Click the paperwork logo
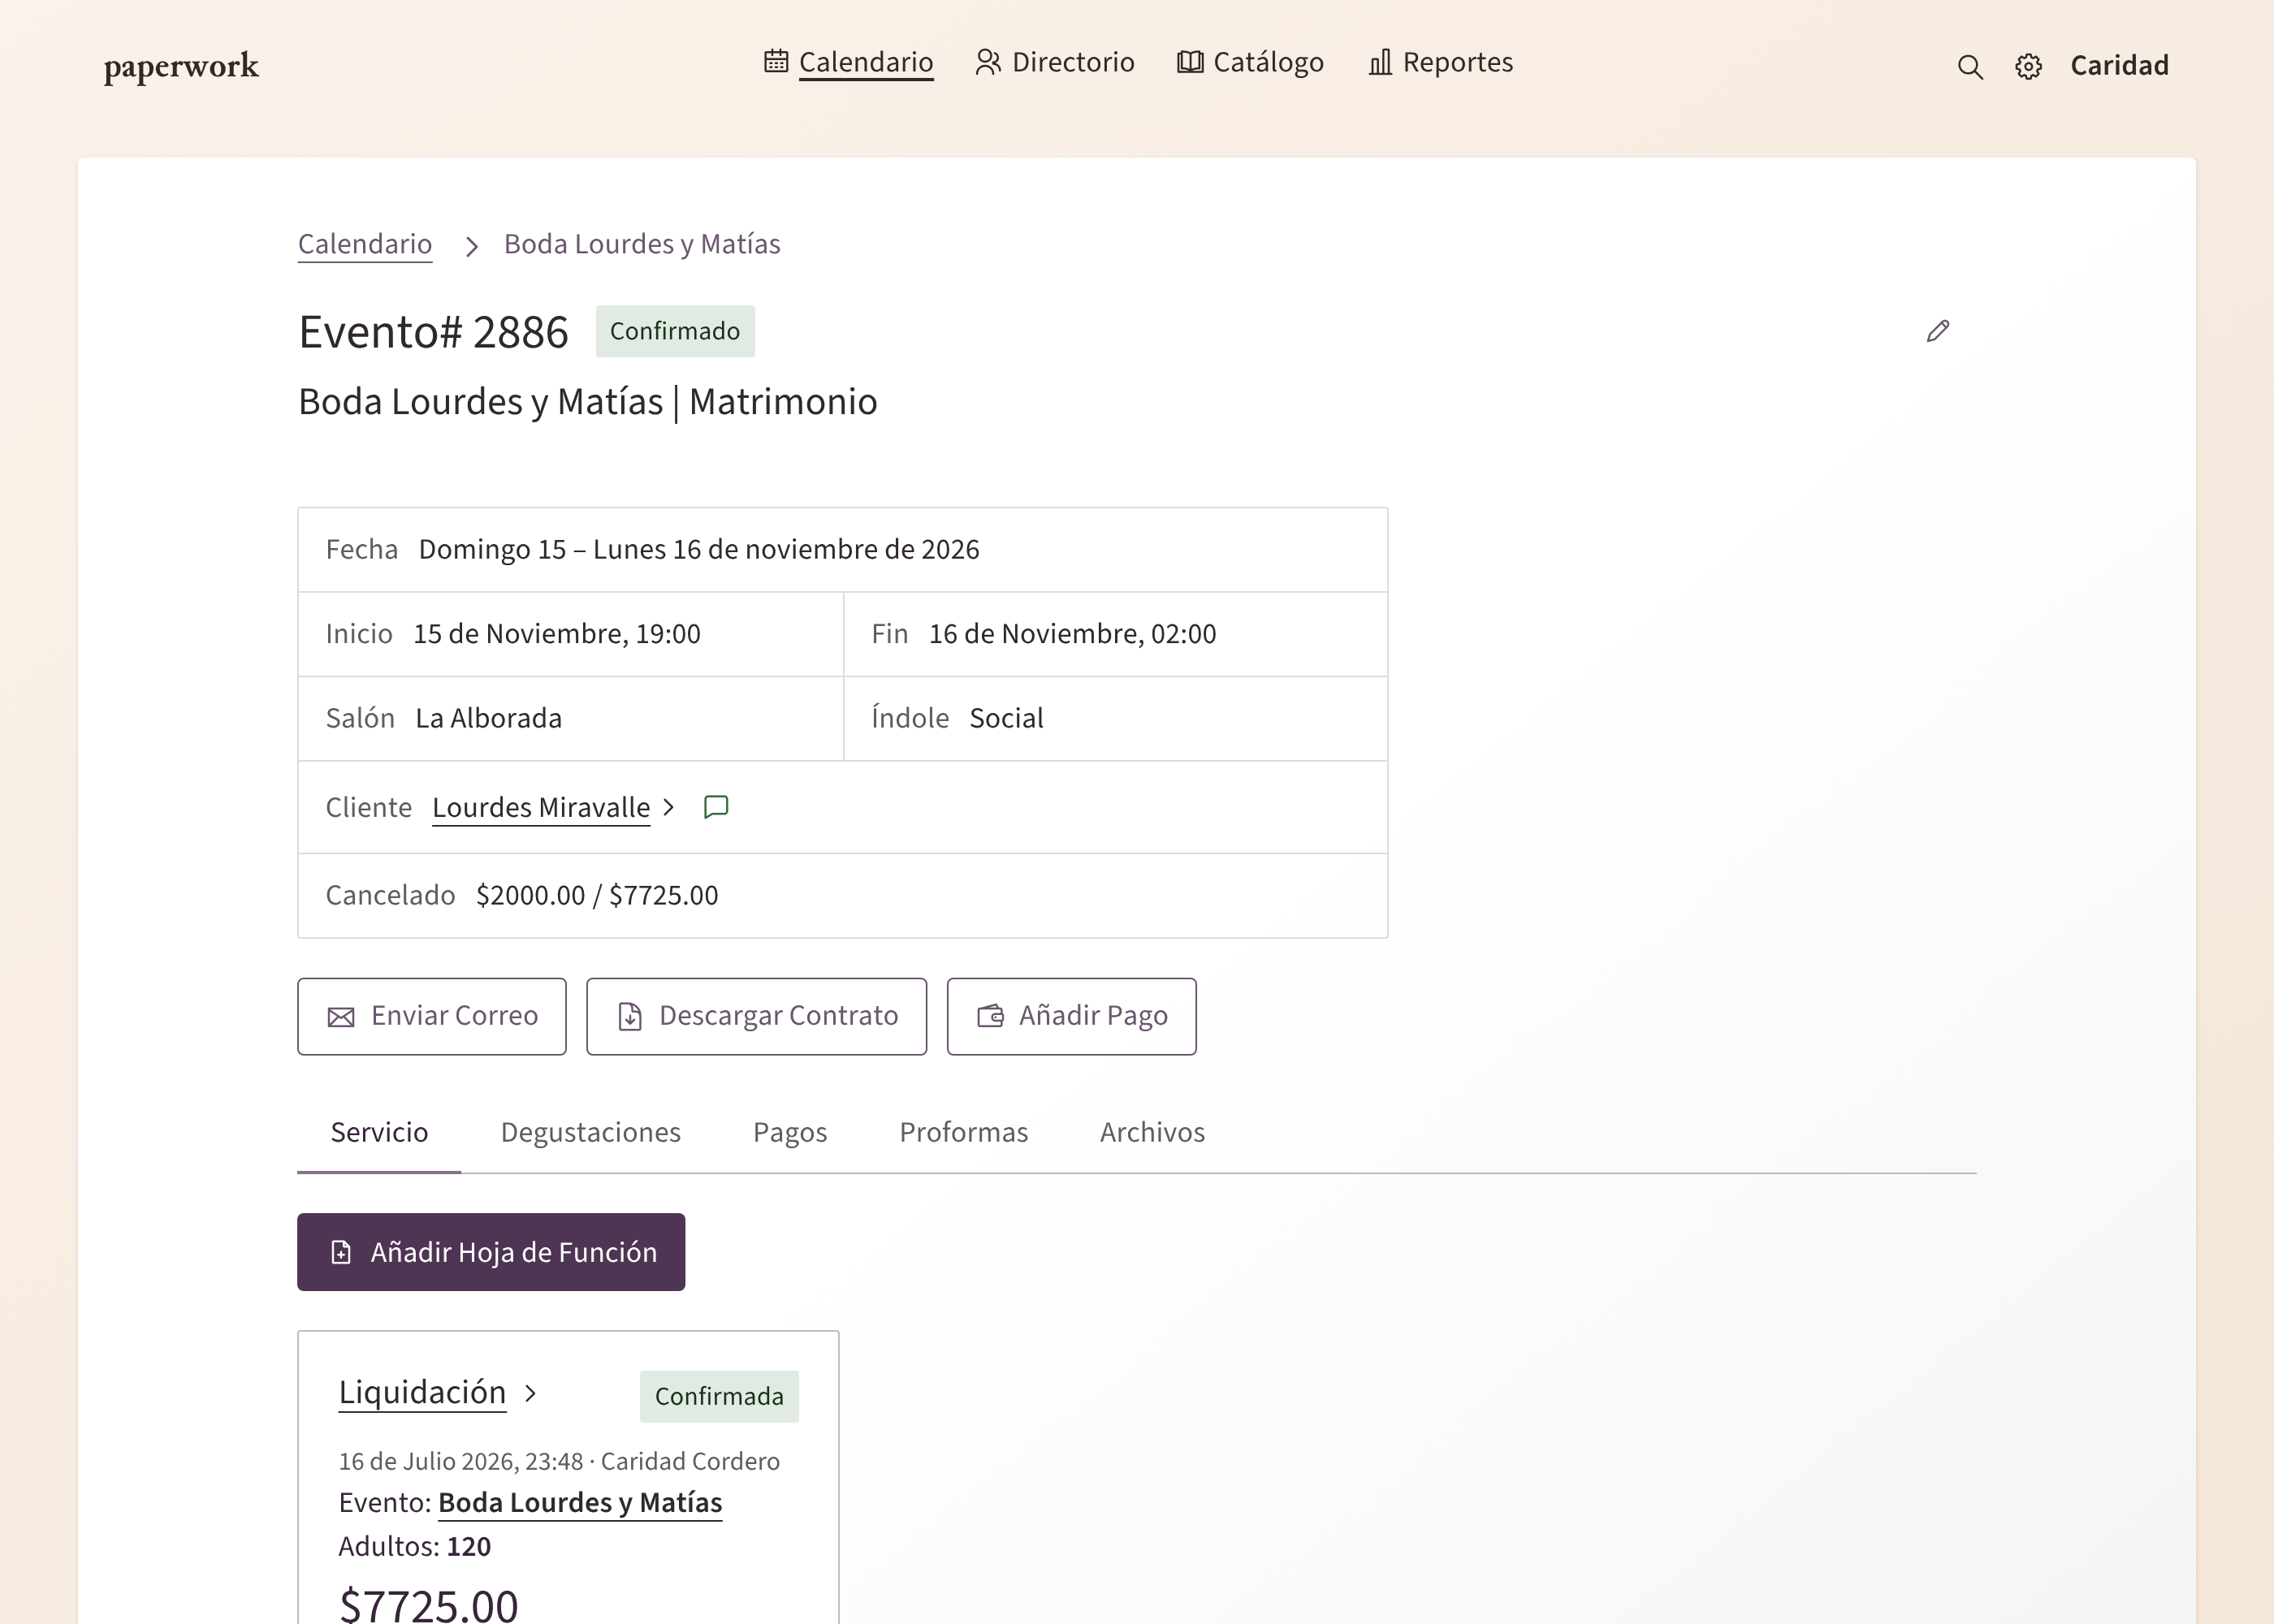 click(x=181, y=66)
